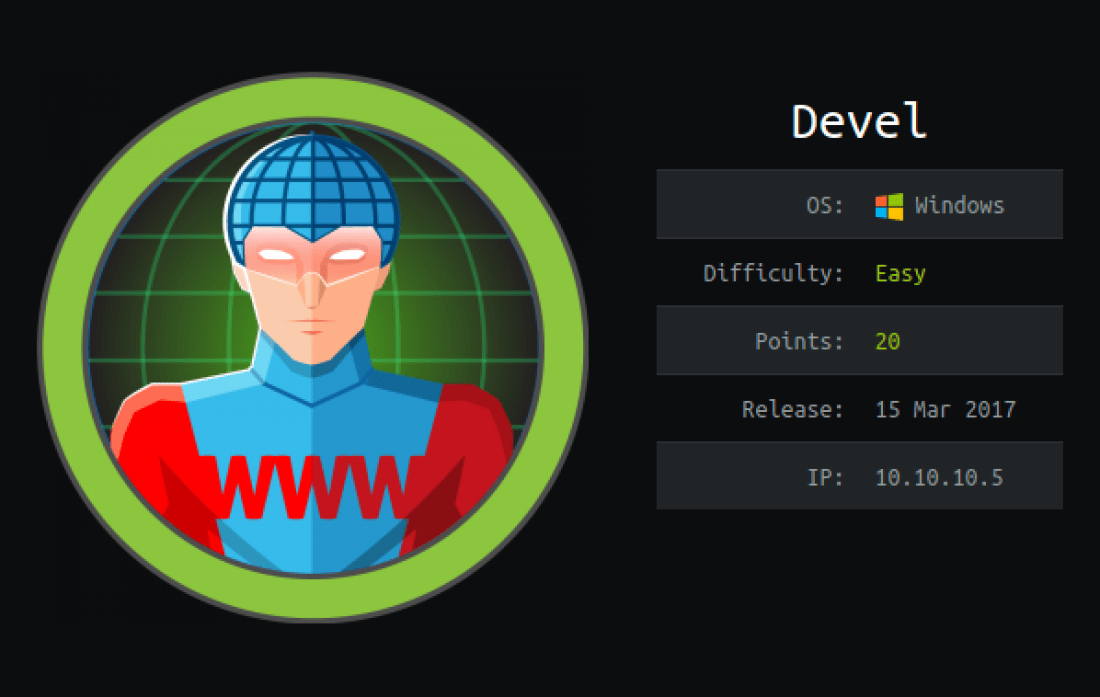Select the 10.10.10.5 IP address
The width and height of the screenshot is (1100, 697).
[x=939, y=478]
